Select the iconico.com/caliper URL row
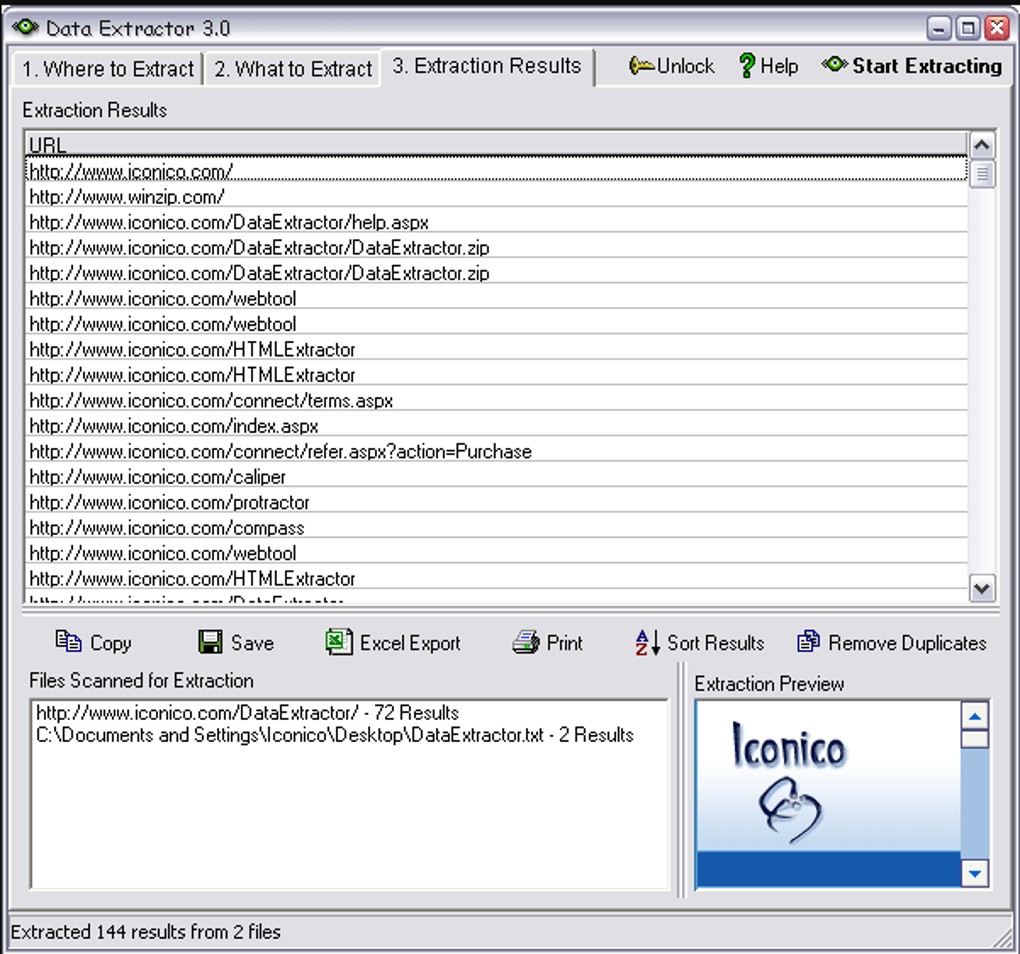1020x954 pixels. [496, 476]
